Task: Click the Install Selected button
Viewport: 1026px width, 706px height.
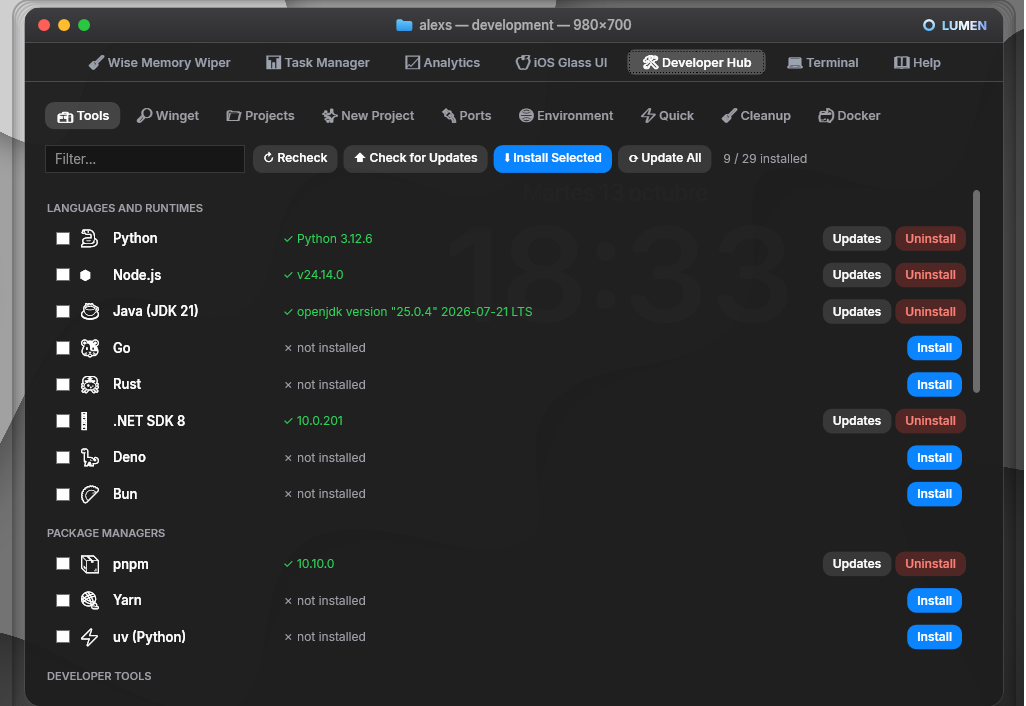Action: tap(552, 158)
